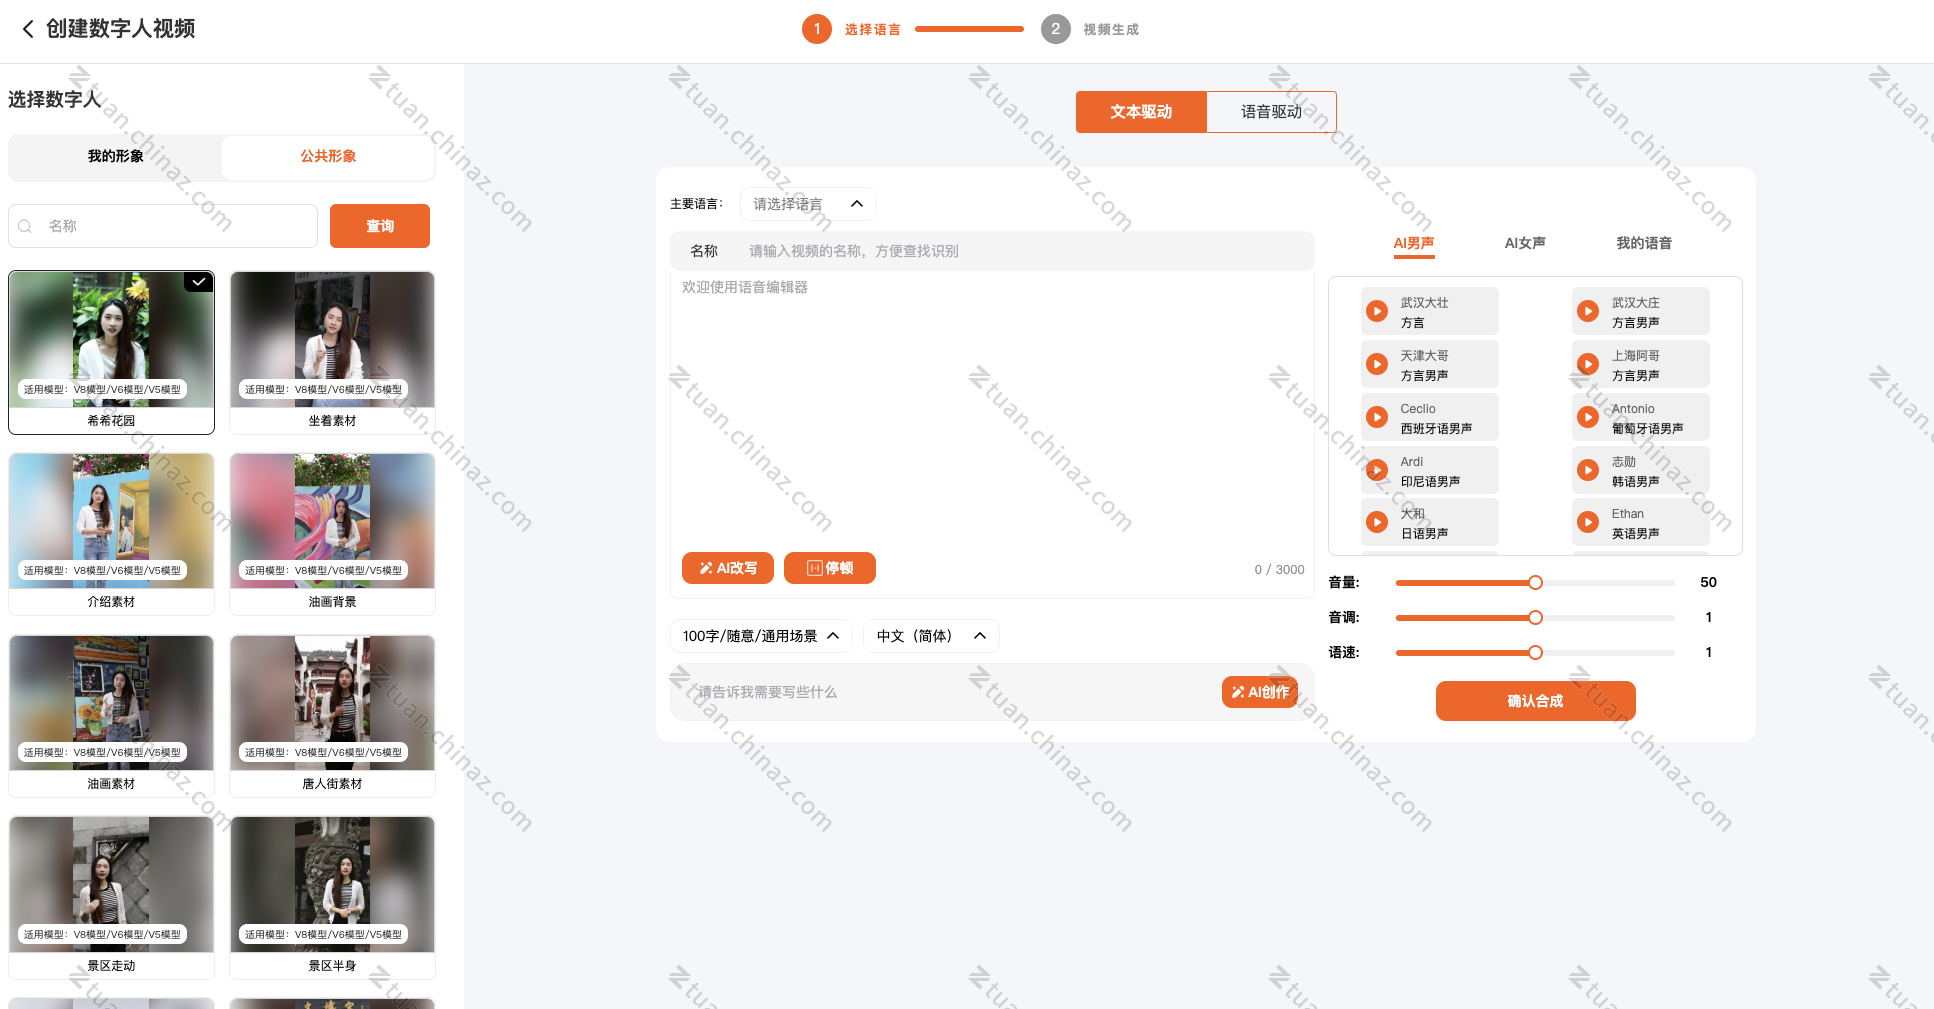Switch to 公共形象 tab

coord(328,157)
